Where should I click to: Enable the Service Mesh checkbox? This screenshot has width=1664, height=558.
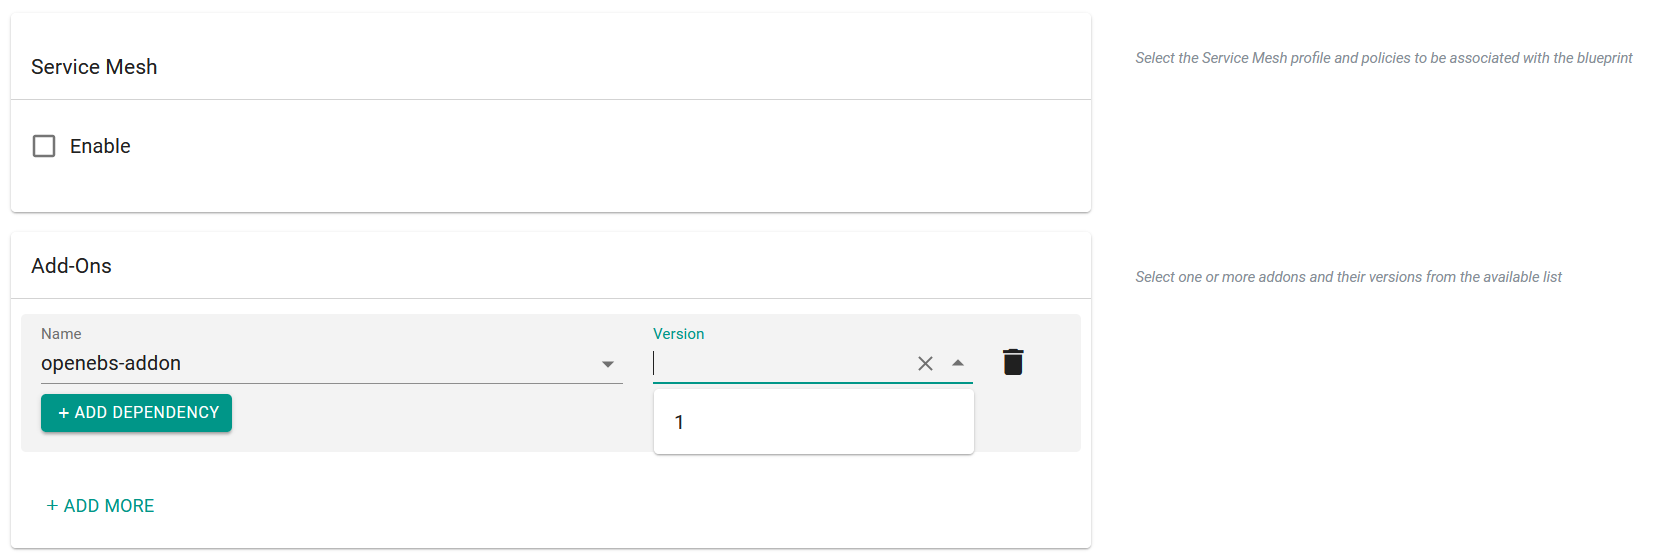point(44,146)
